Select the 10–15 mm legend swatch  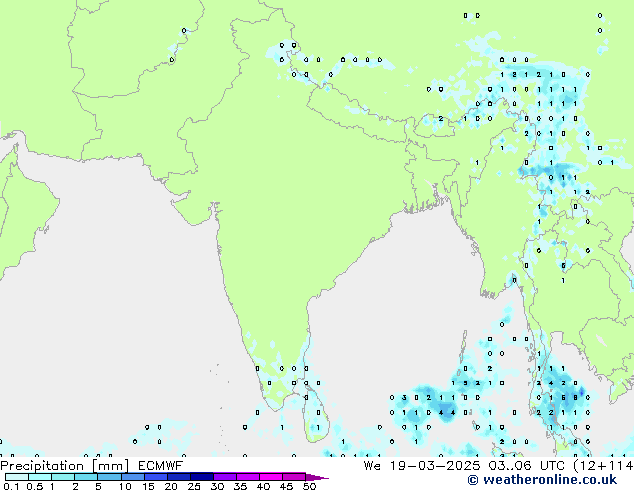pos(132,477)
